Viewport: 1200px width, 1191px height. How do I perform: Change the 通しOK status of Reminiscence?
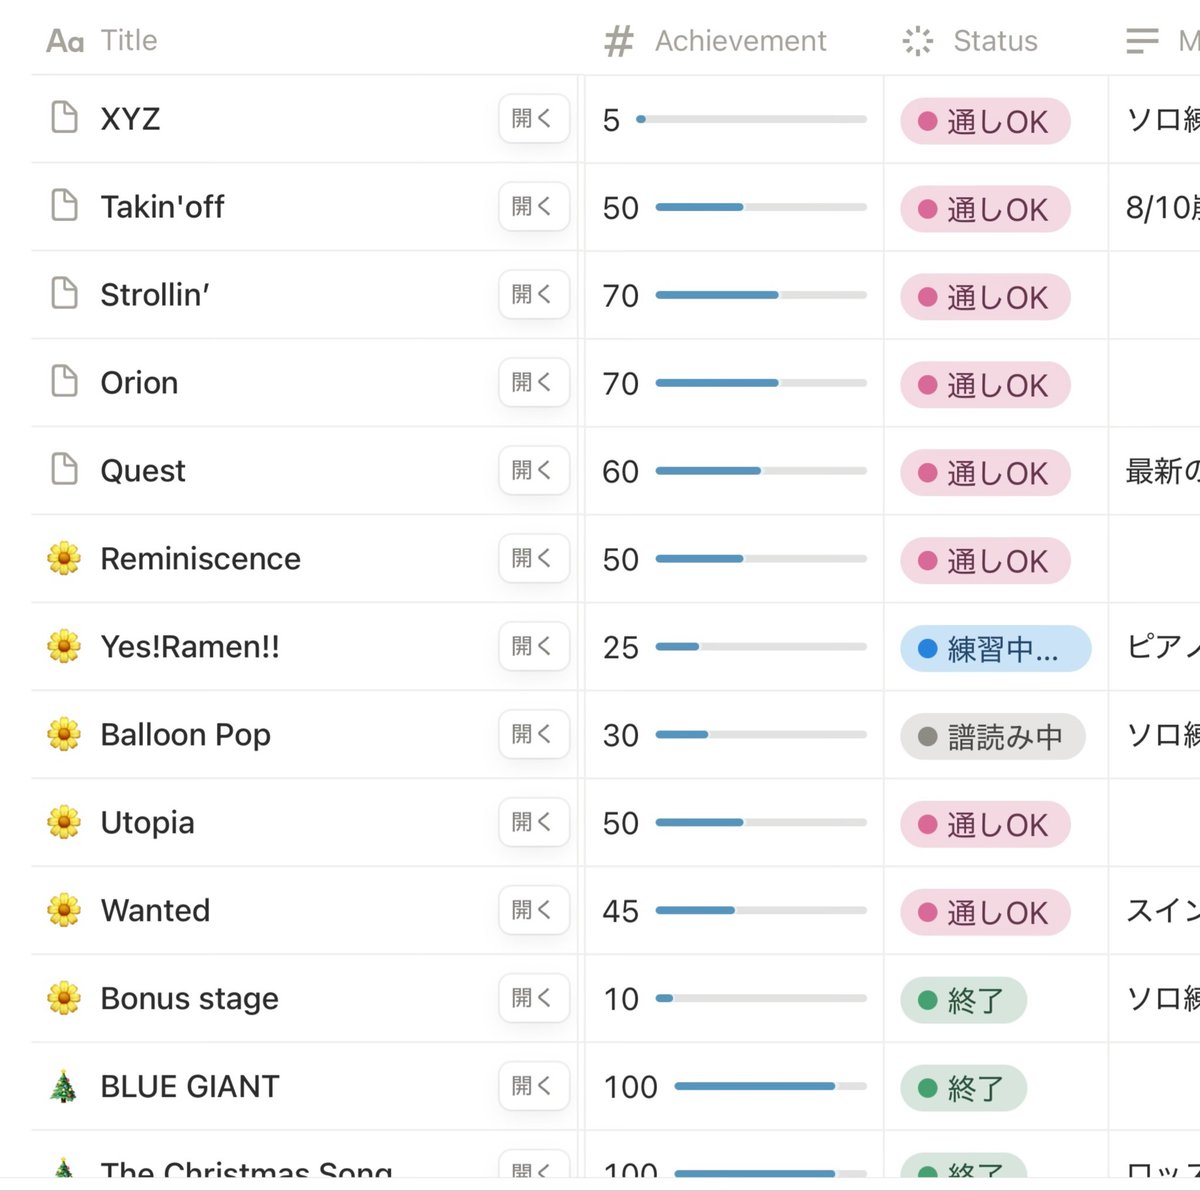click(x=985, y=561)
